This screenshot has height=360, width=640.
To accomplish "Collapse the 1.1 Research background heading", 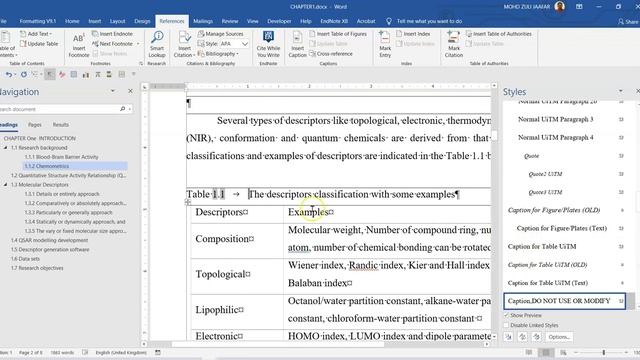I will click(x=6, y=148).
